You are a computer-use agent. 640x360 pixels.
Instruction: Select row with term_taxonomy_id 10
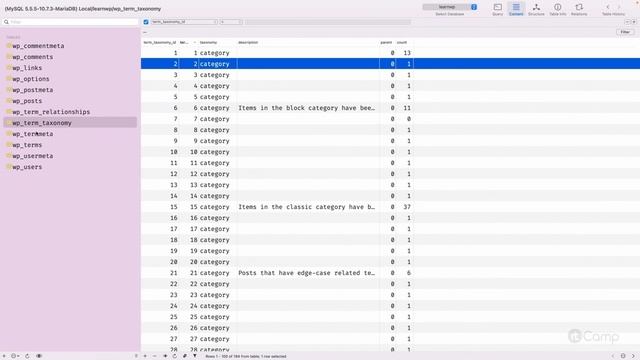tap(390, 152)
